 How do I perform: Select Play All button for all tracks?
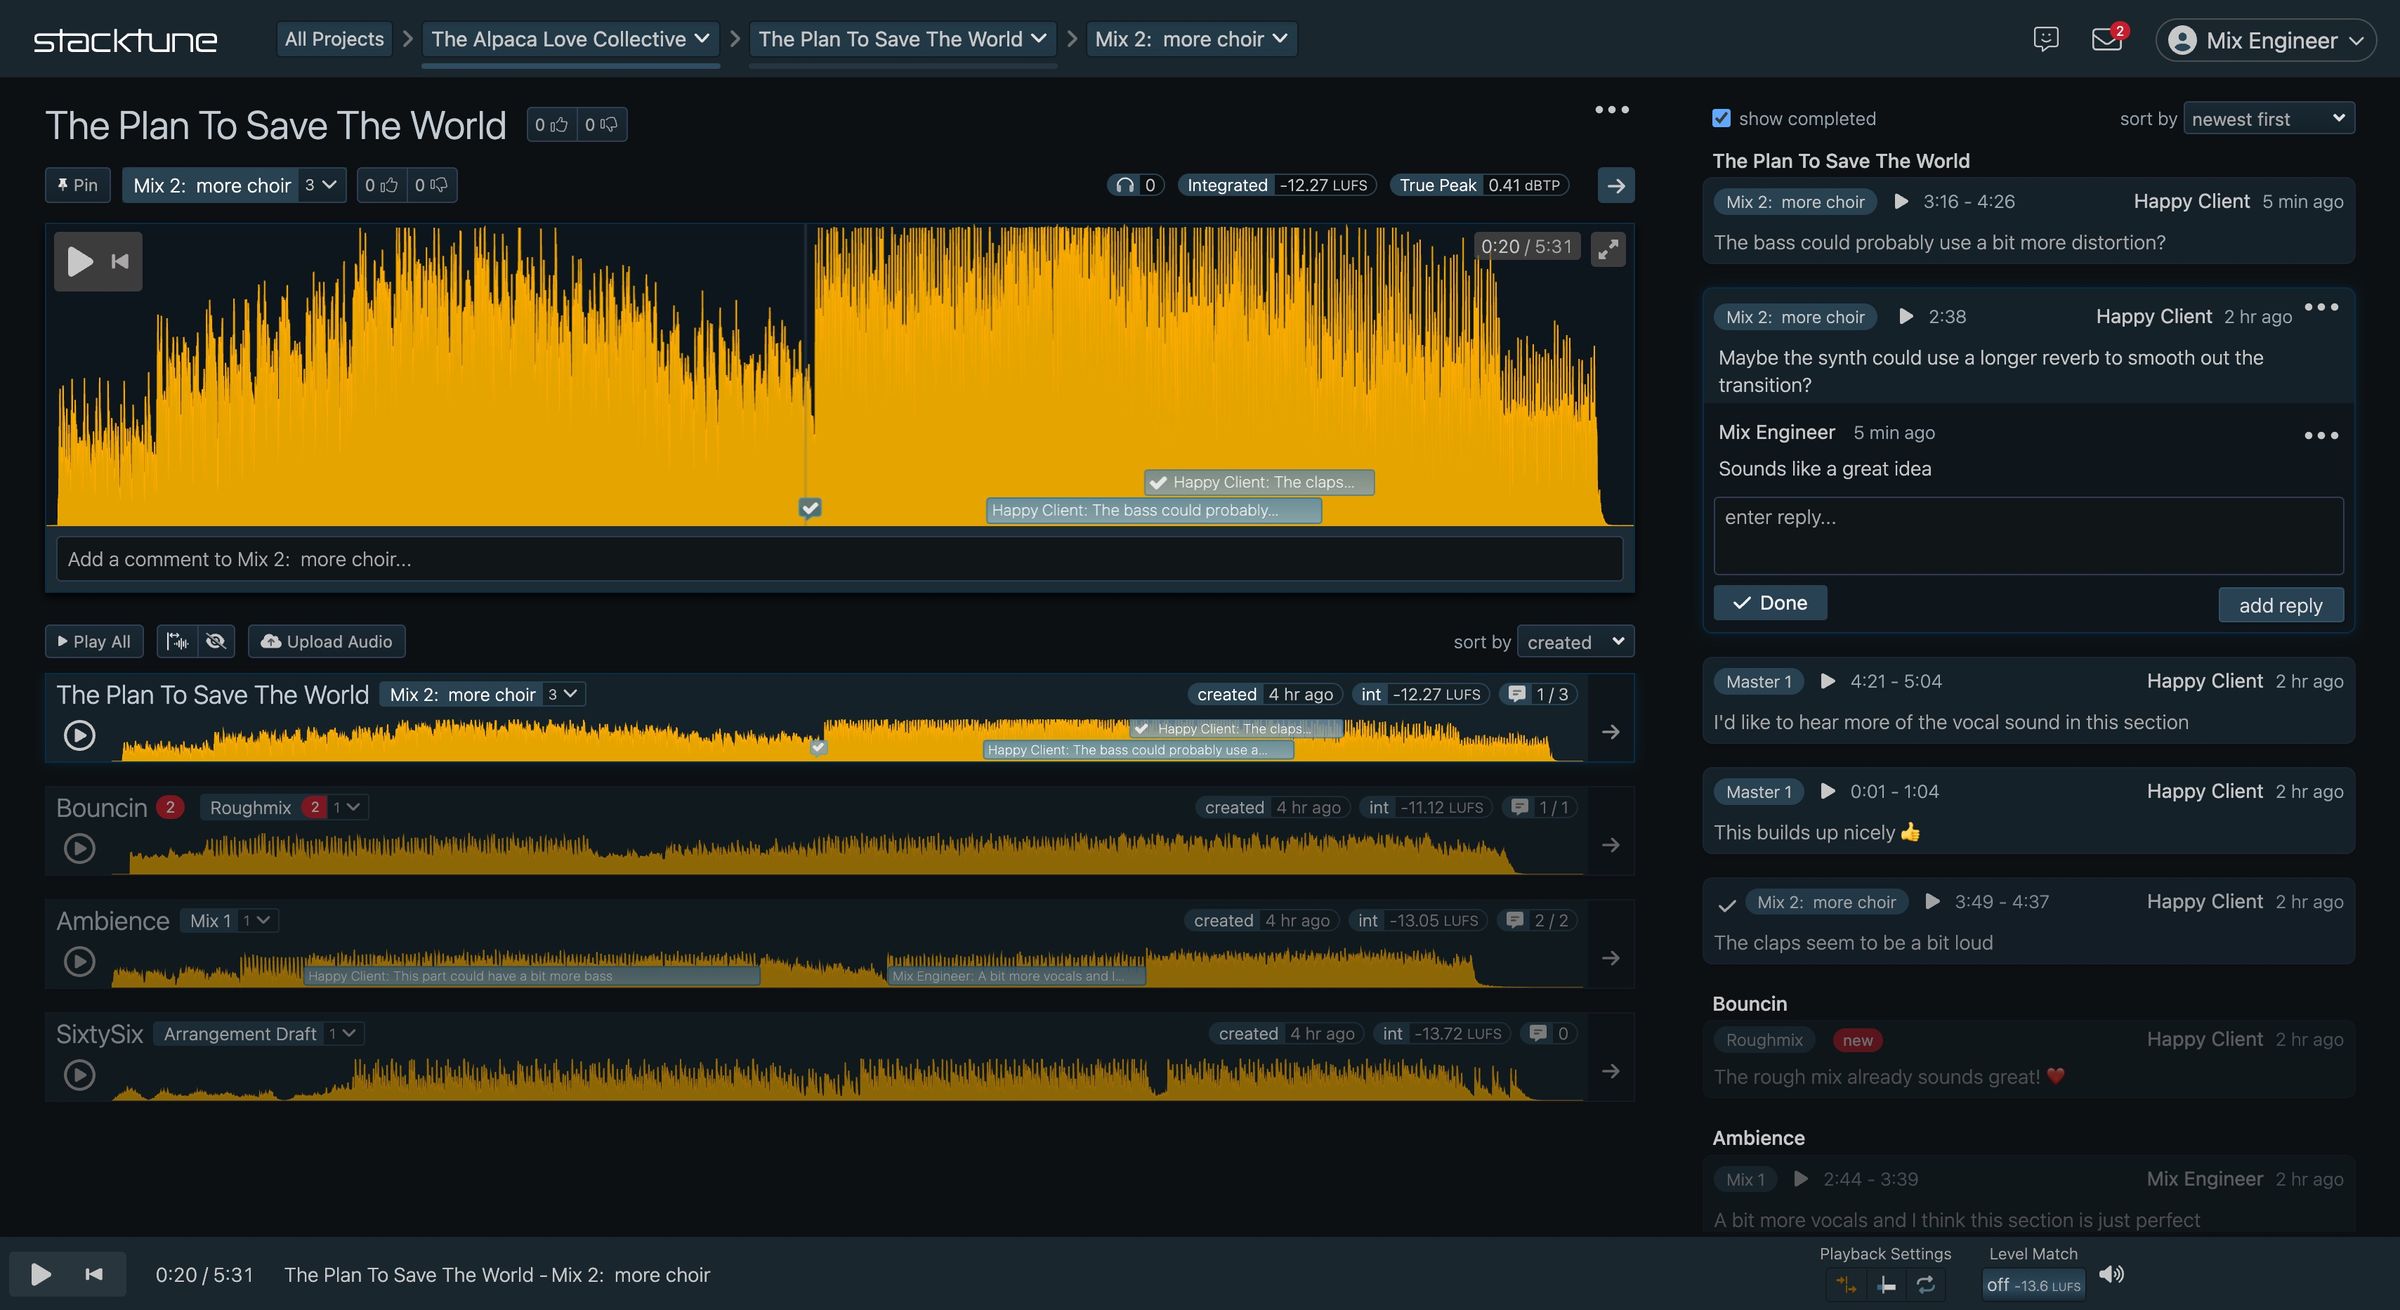pos(94,640)
